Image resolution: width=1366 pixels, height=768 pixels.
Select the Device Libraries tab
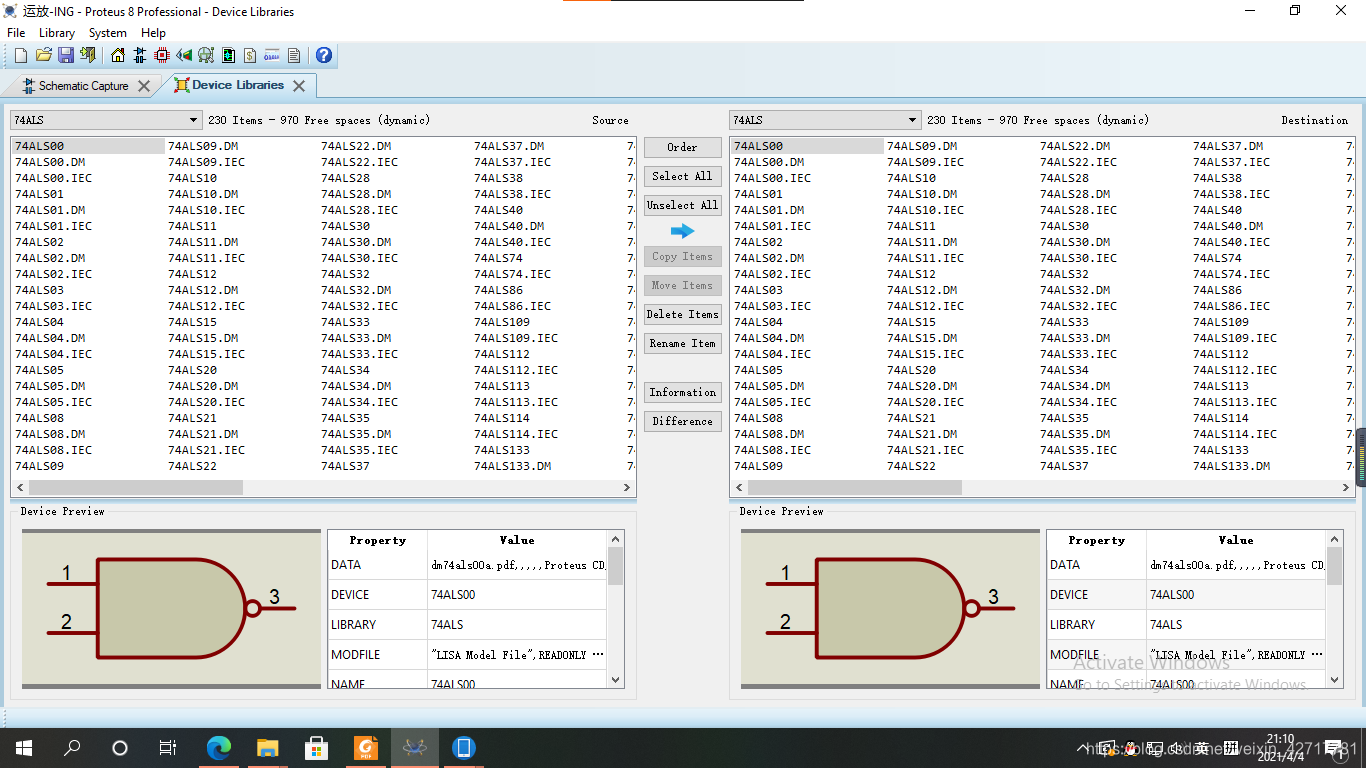[238, 85]
